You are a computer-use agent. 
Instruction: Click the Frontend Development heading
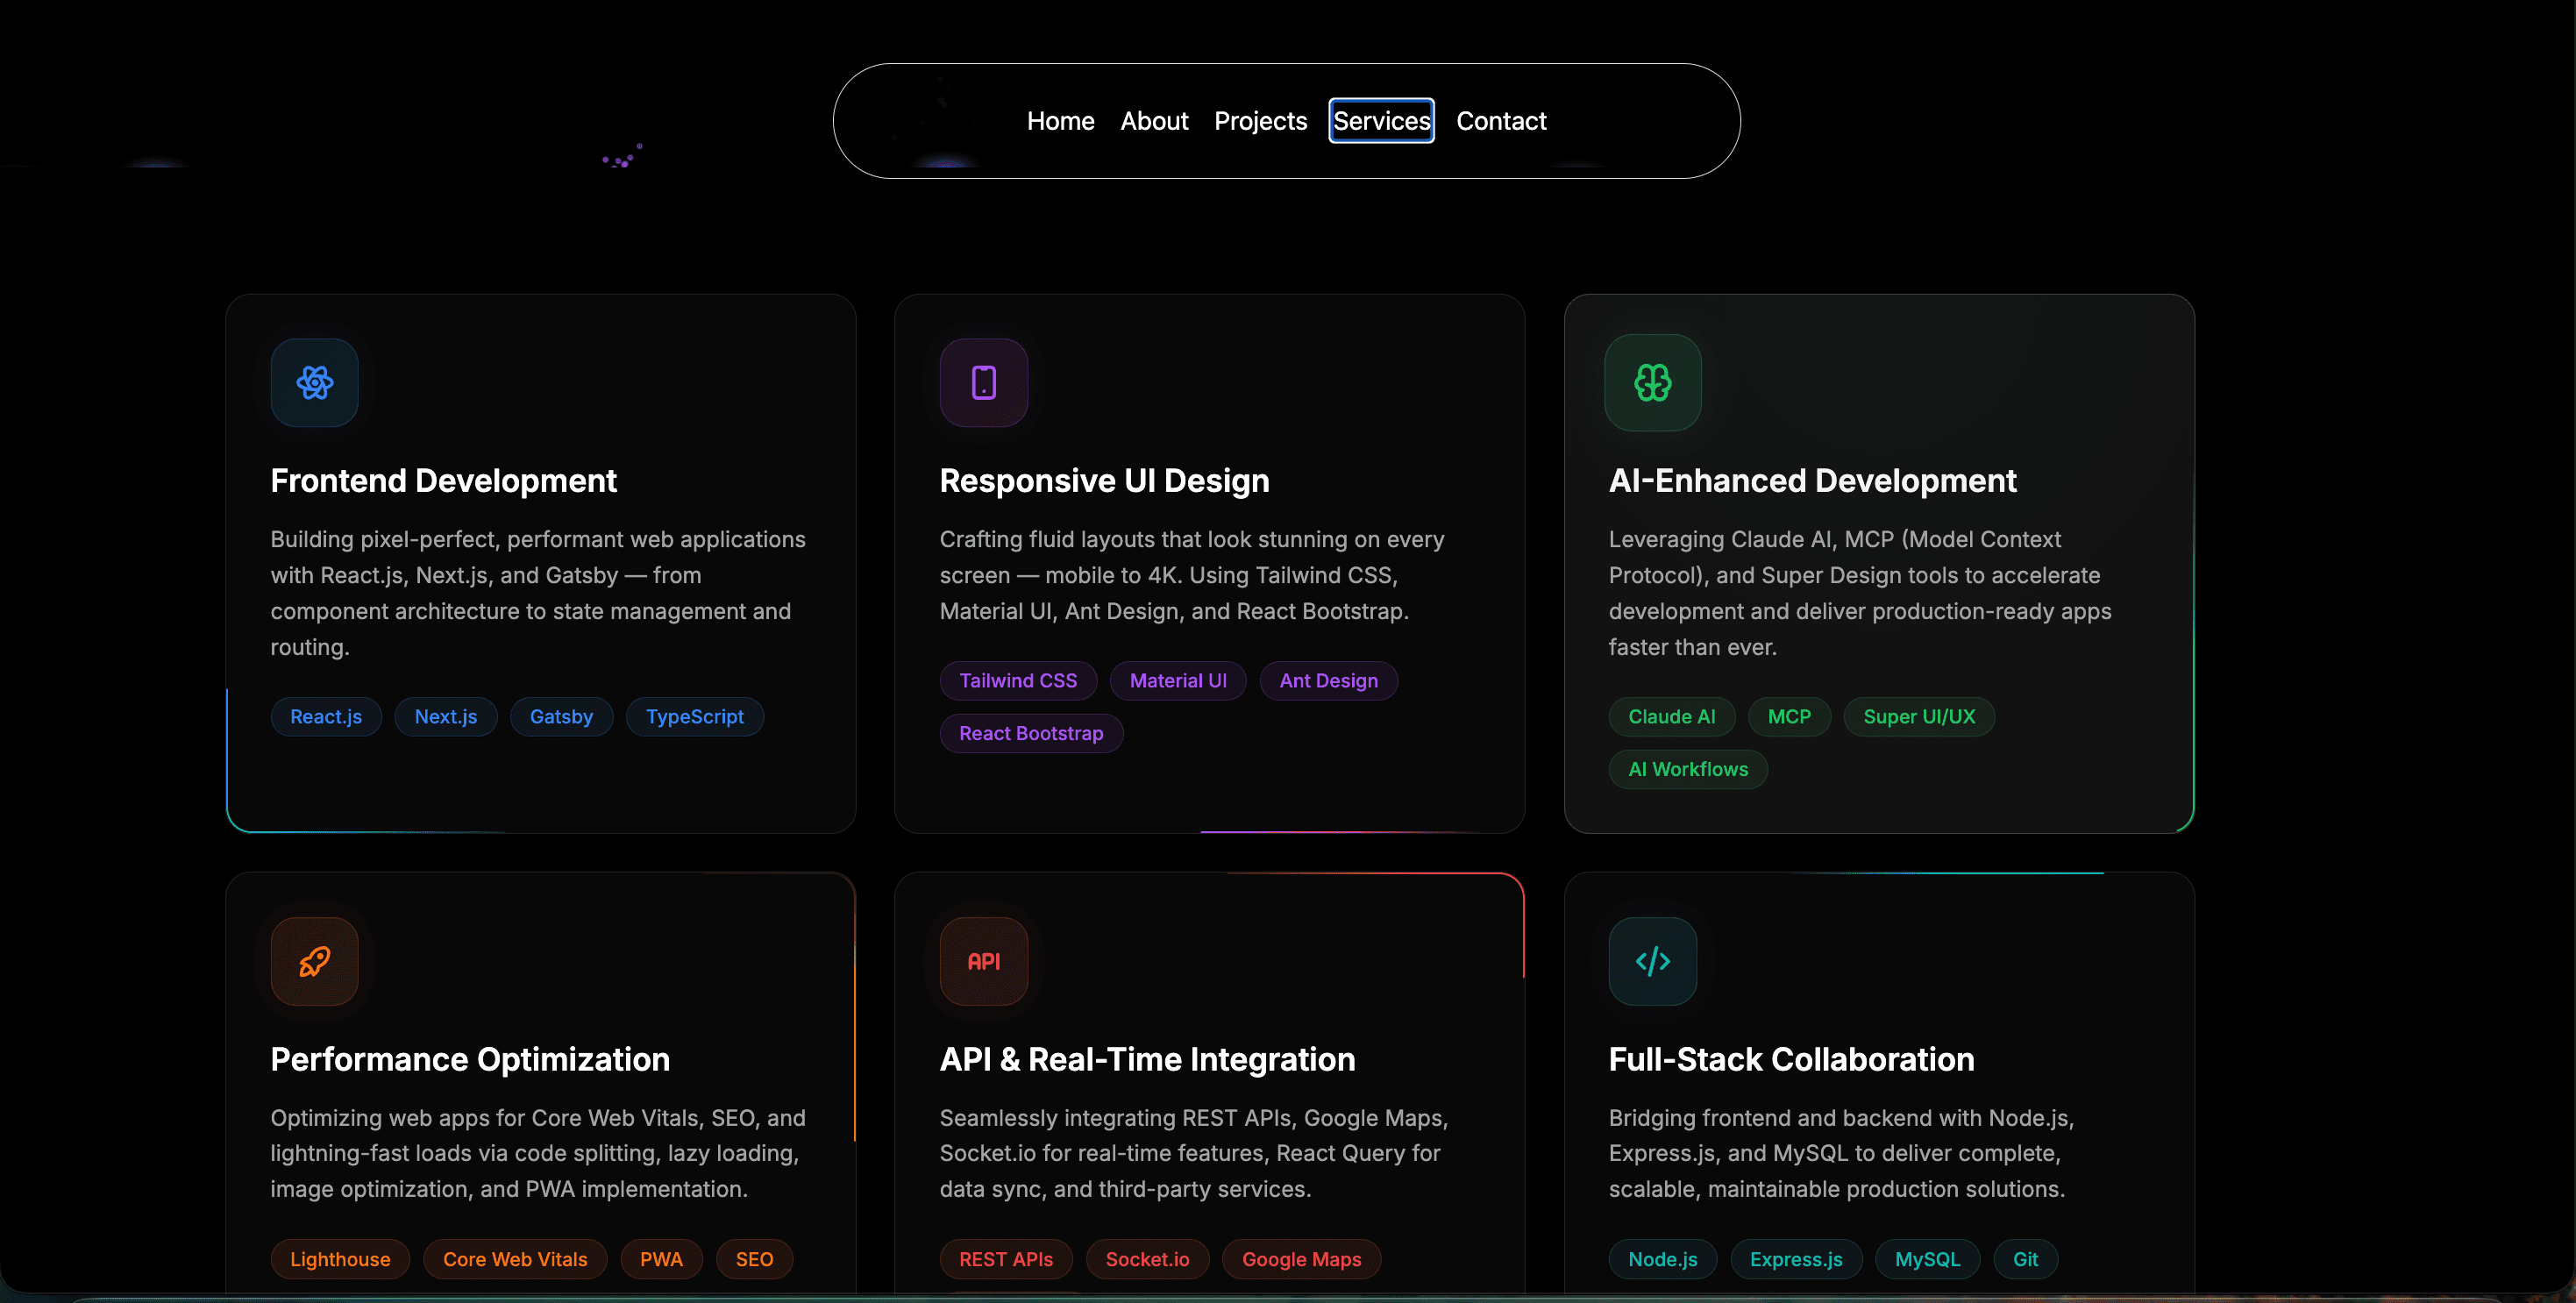point(443,481)
